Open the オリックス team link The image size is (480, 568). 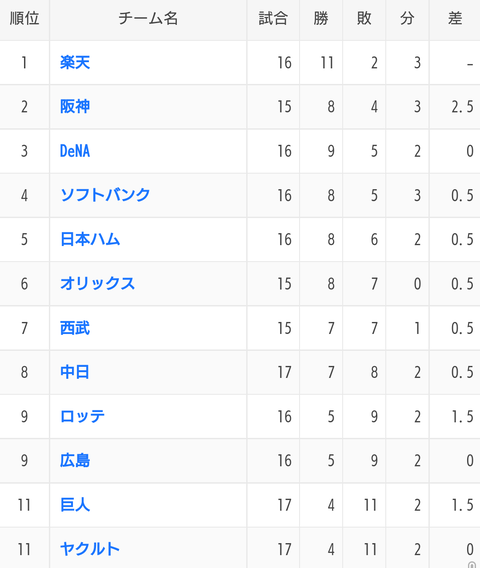97,284
